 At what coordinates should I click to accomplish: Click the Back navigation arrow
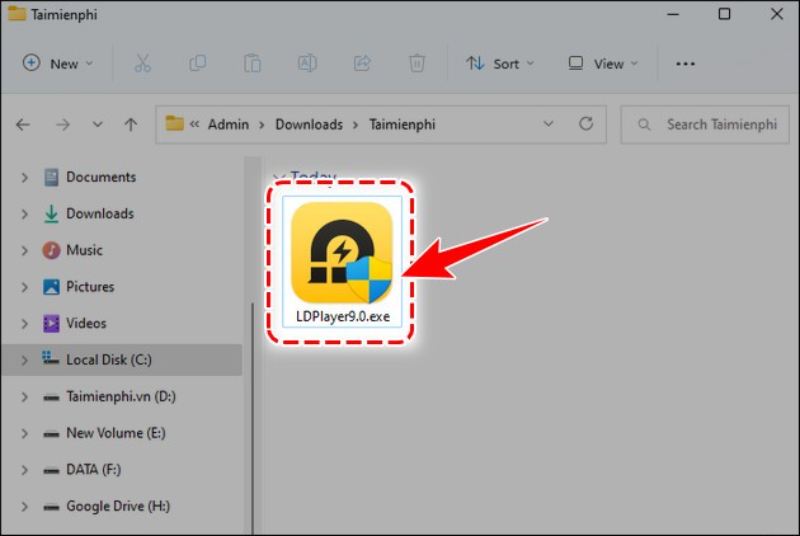tap(23, 125)
